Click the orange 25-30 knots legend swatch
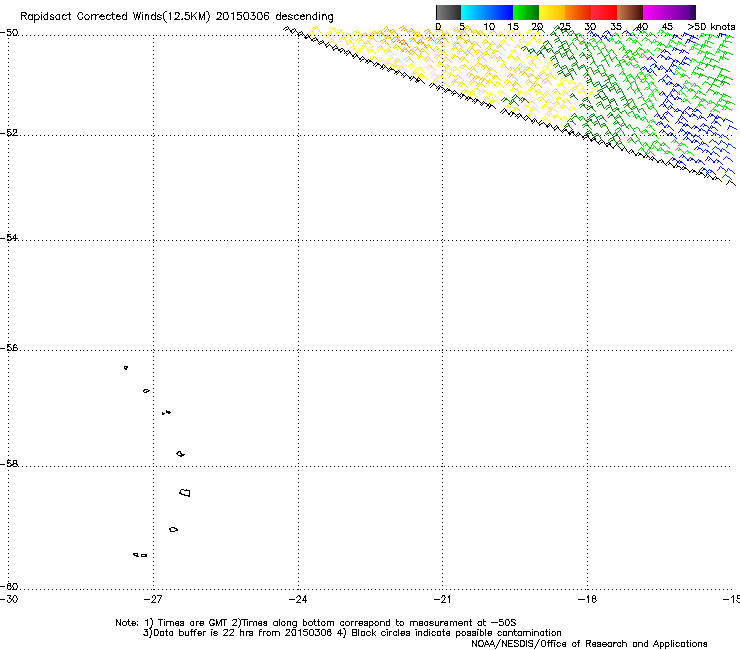740x650 pixels. point(578,12)
